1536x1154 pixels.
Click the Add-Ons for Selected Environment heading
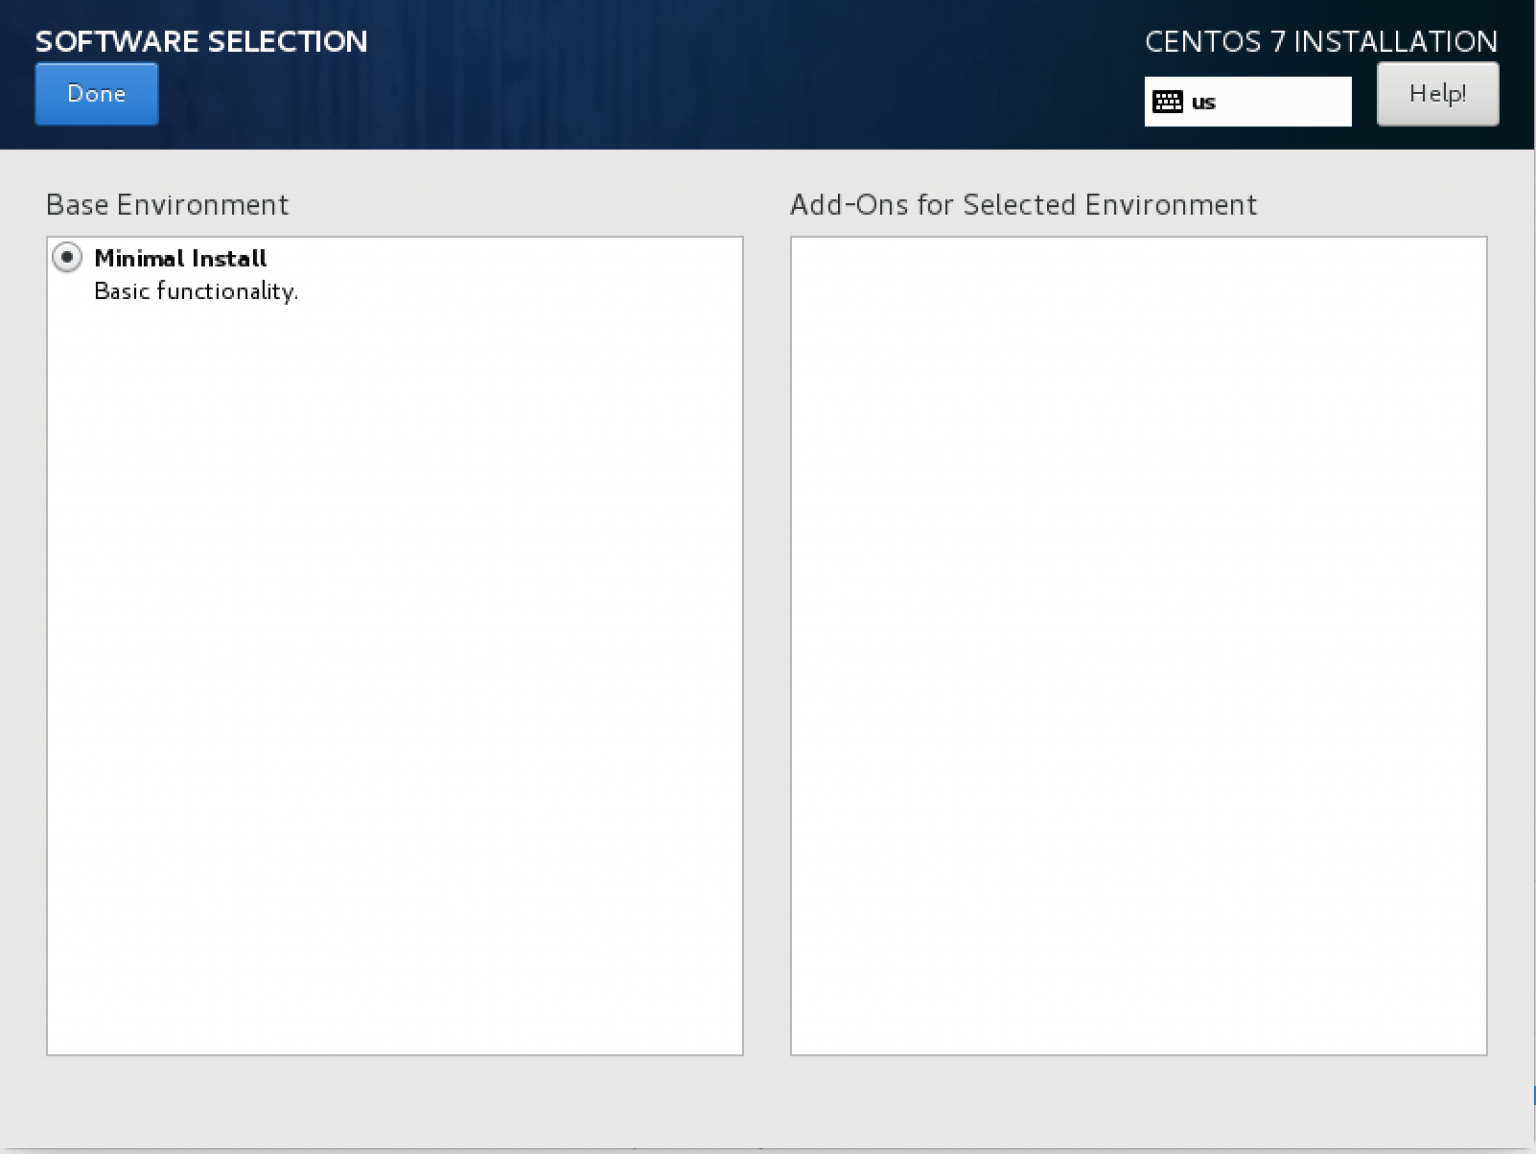[x=1023, y=205]
